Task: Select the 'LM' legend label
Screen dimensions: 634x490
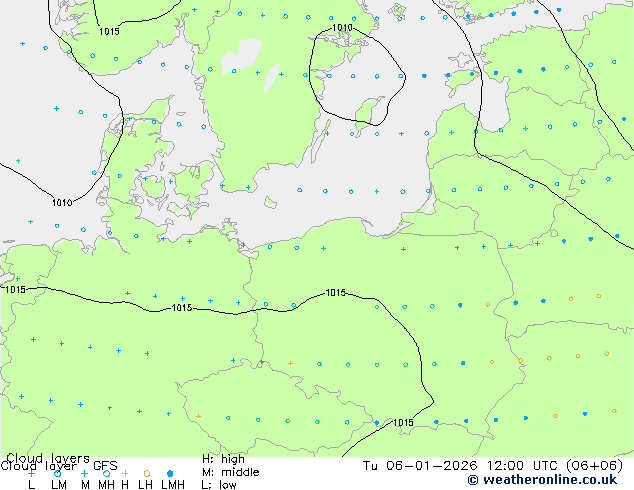Action: point(59,484)
